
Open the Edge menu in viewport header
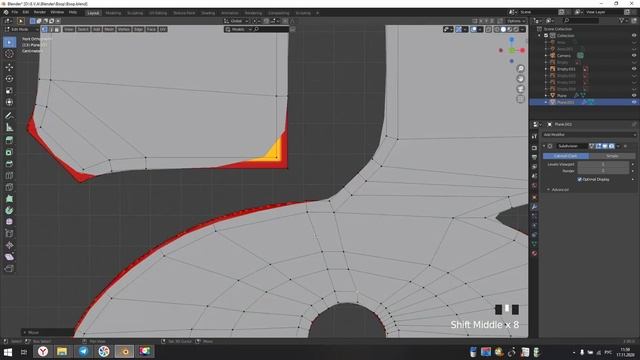(138, 29)
